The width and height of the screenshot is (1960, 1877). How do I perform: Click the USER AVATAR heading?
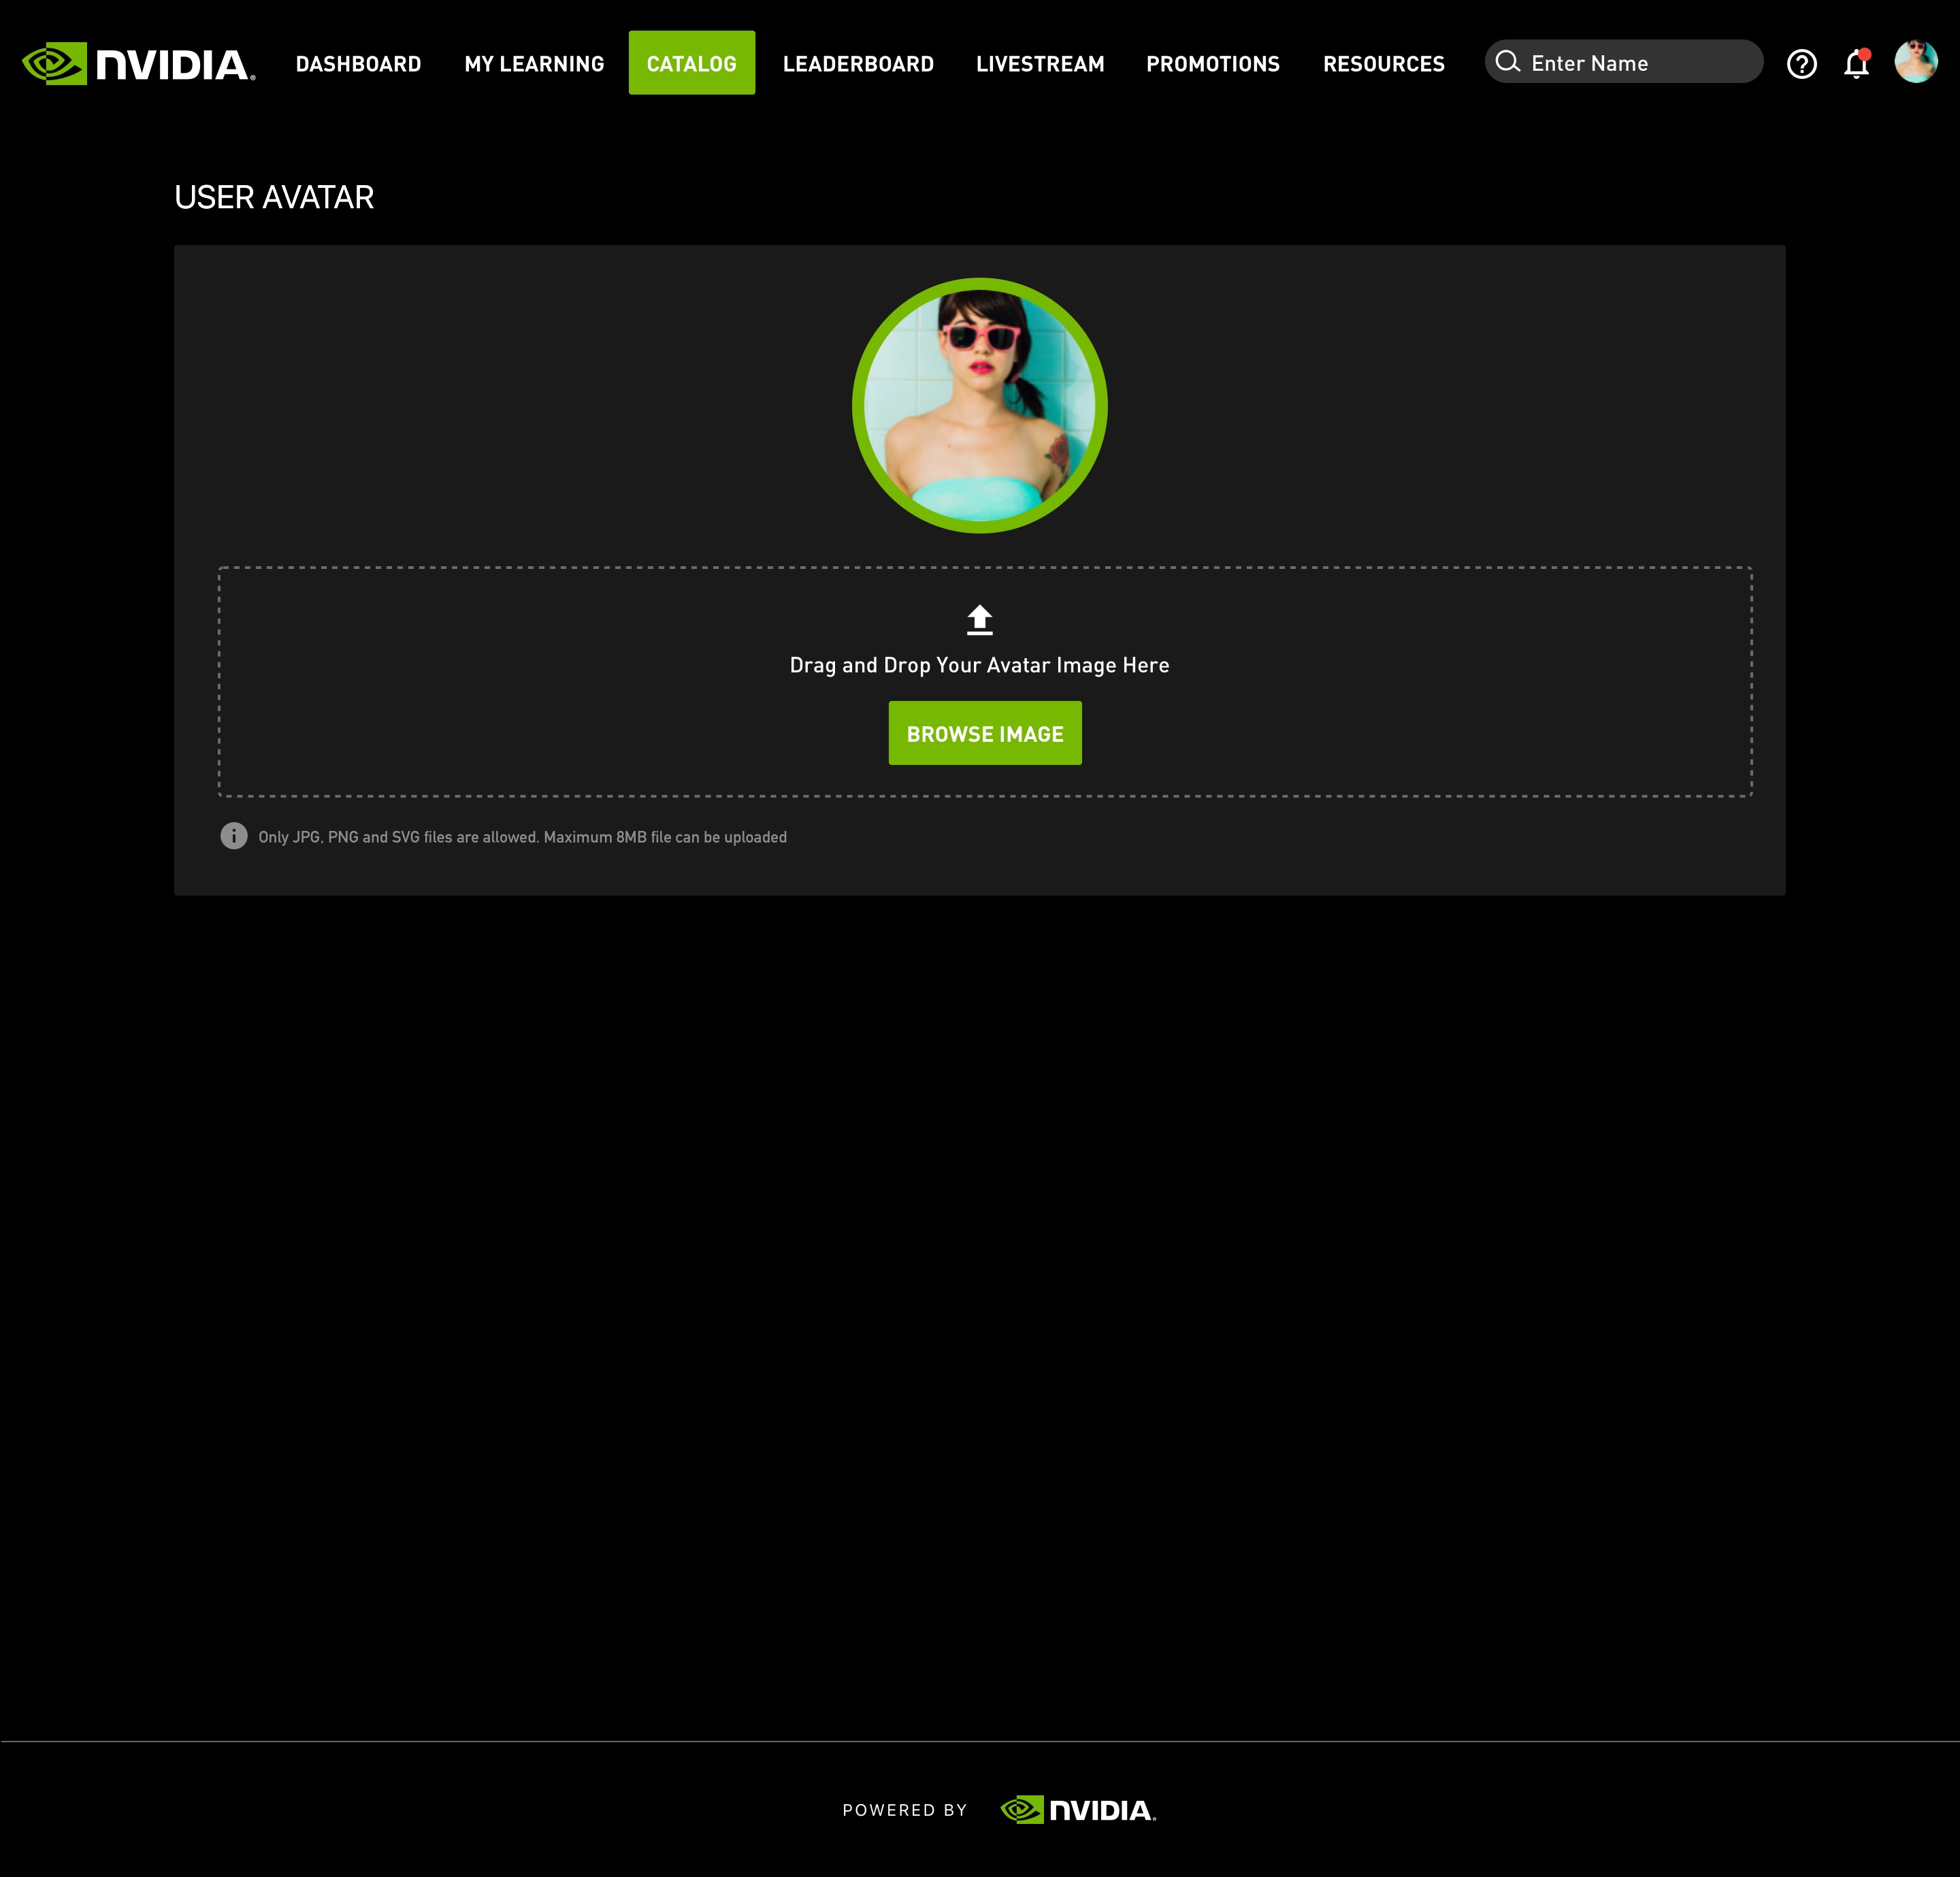pos(274,197)
